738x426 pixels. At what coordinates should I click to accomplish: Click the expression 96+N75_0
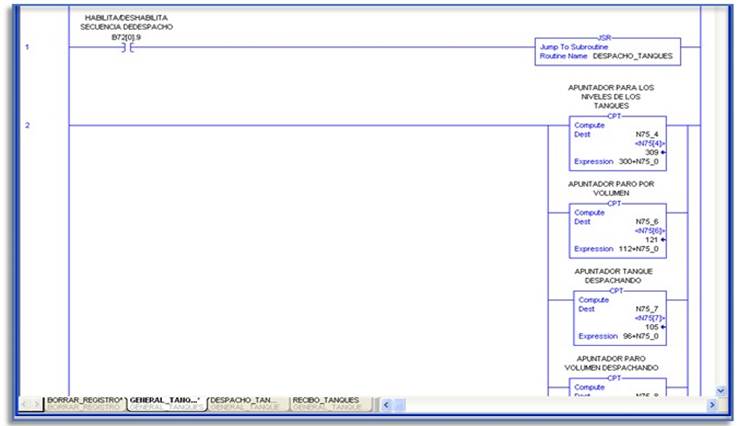(641, 336)
